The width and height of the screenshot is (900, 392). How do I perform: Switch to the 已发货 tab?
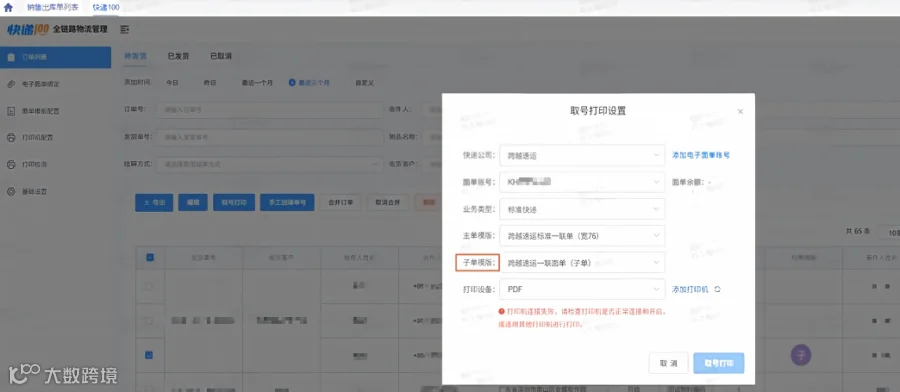click(x=179, y=56)
